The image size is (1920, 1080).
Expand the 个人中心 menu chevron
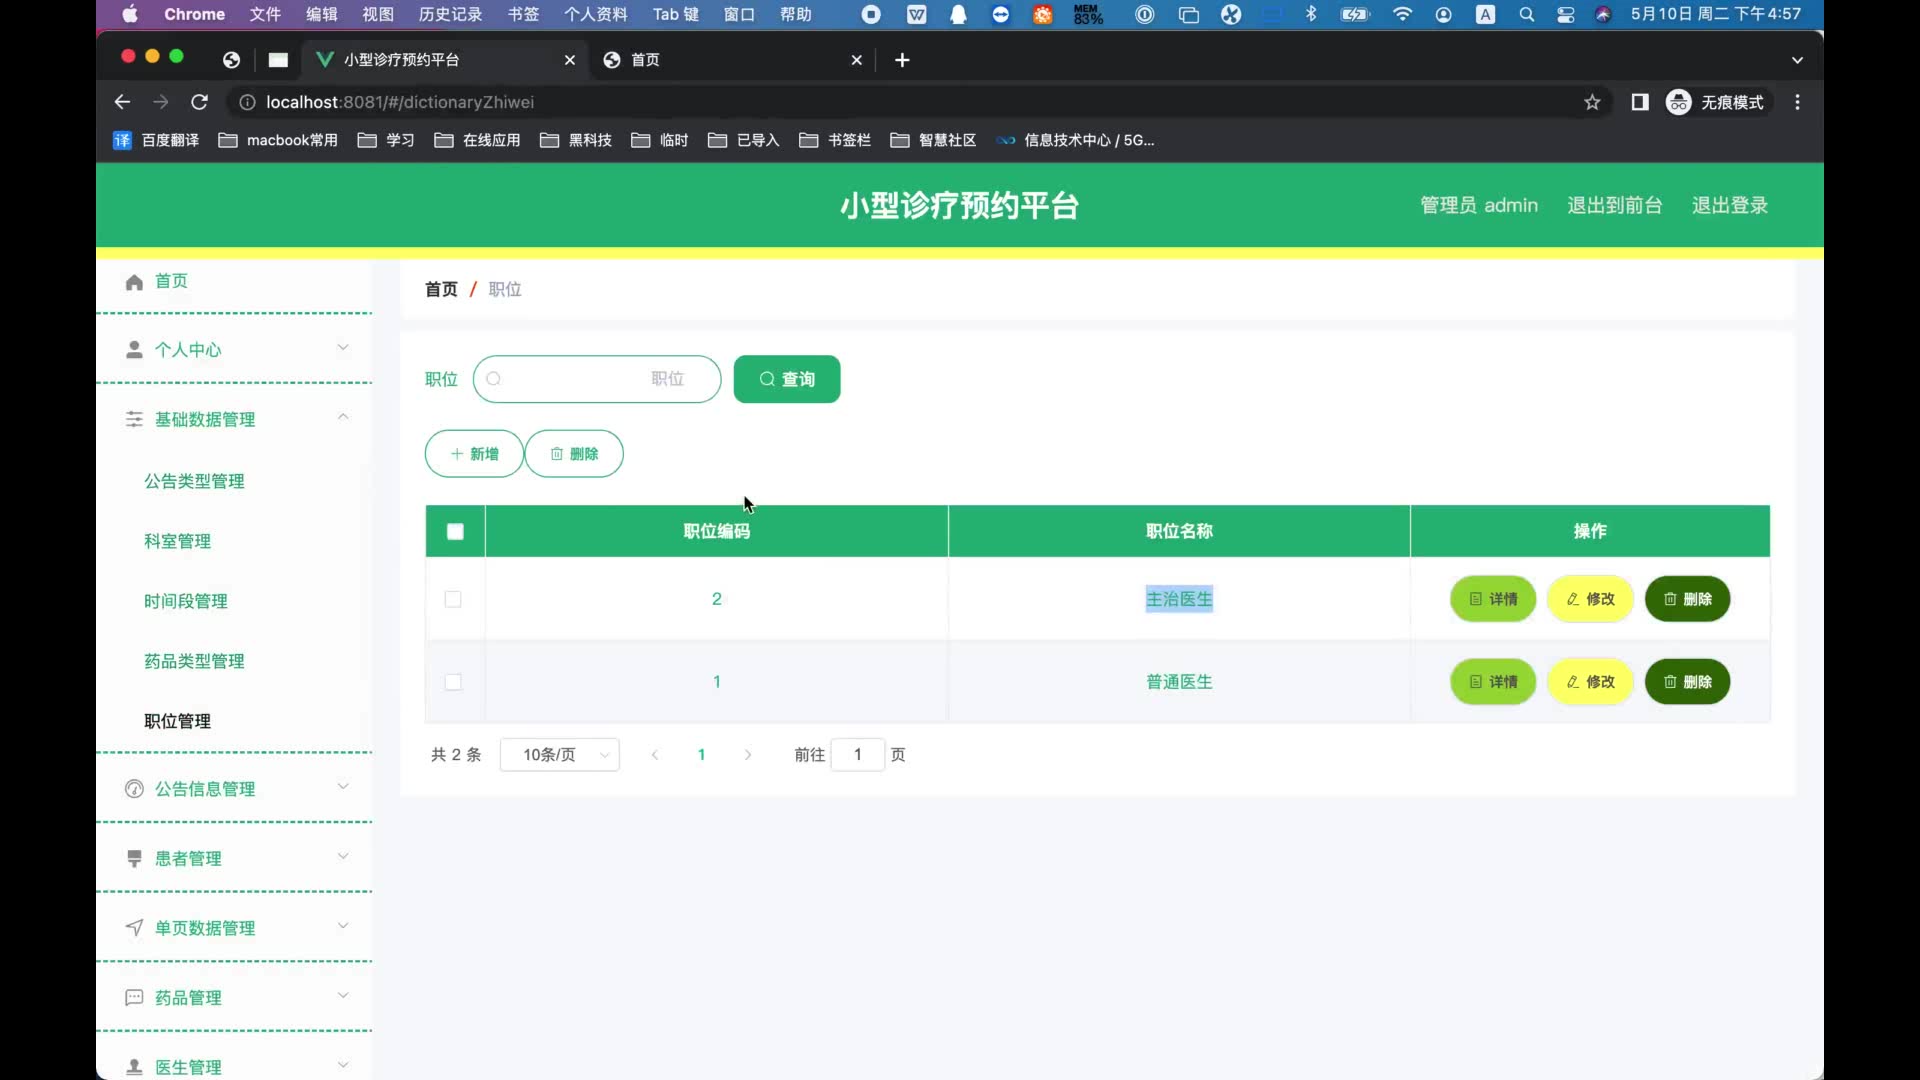pos(343,348)
